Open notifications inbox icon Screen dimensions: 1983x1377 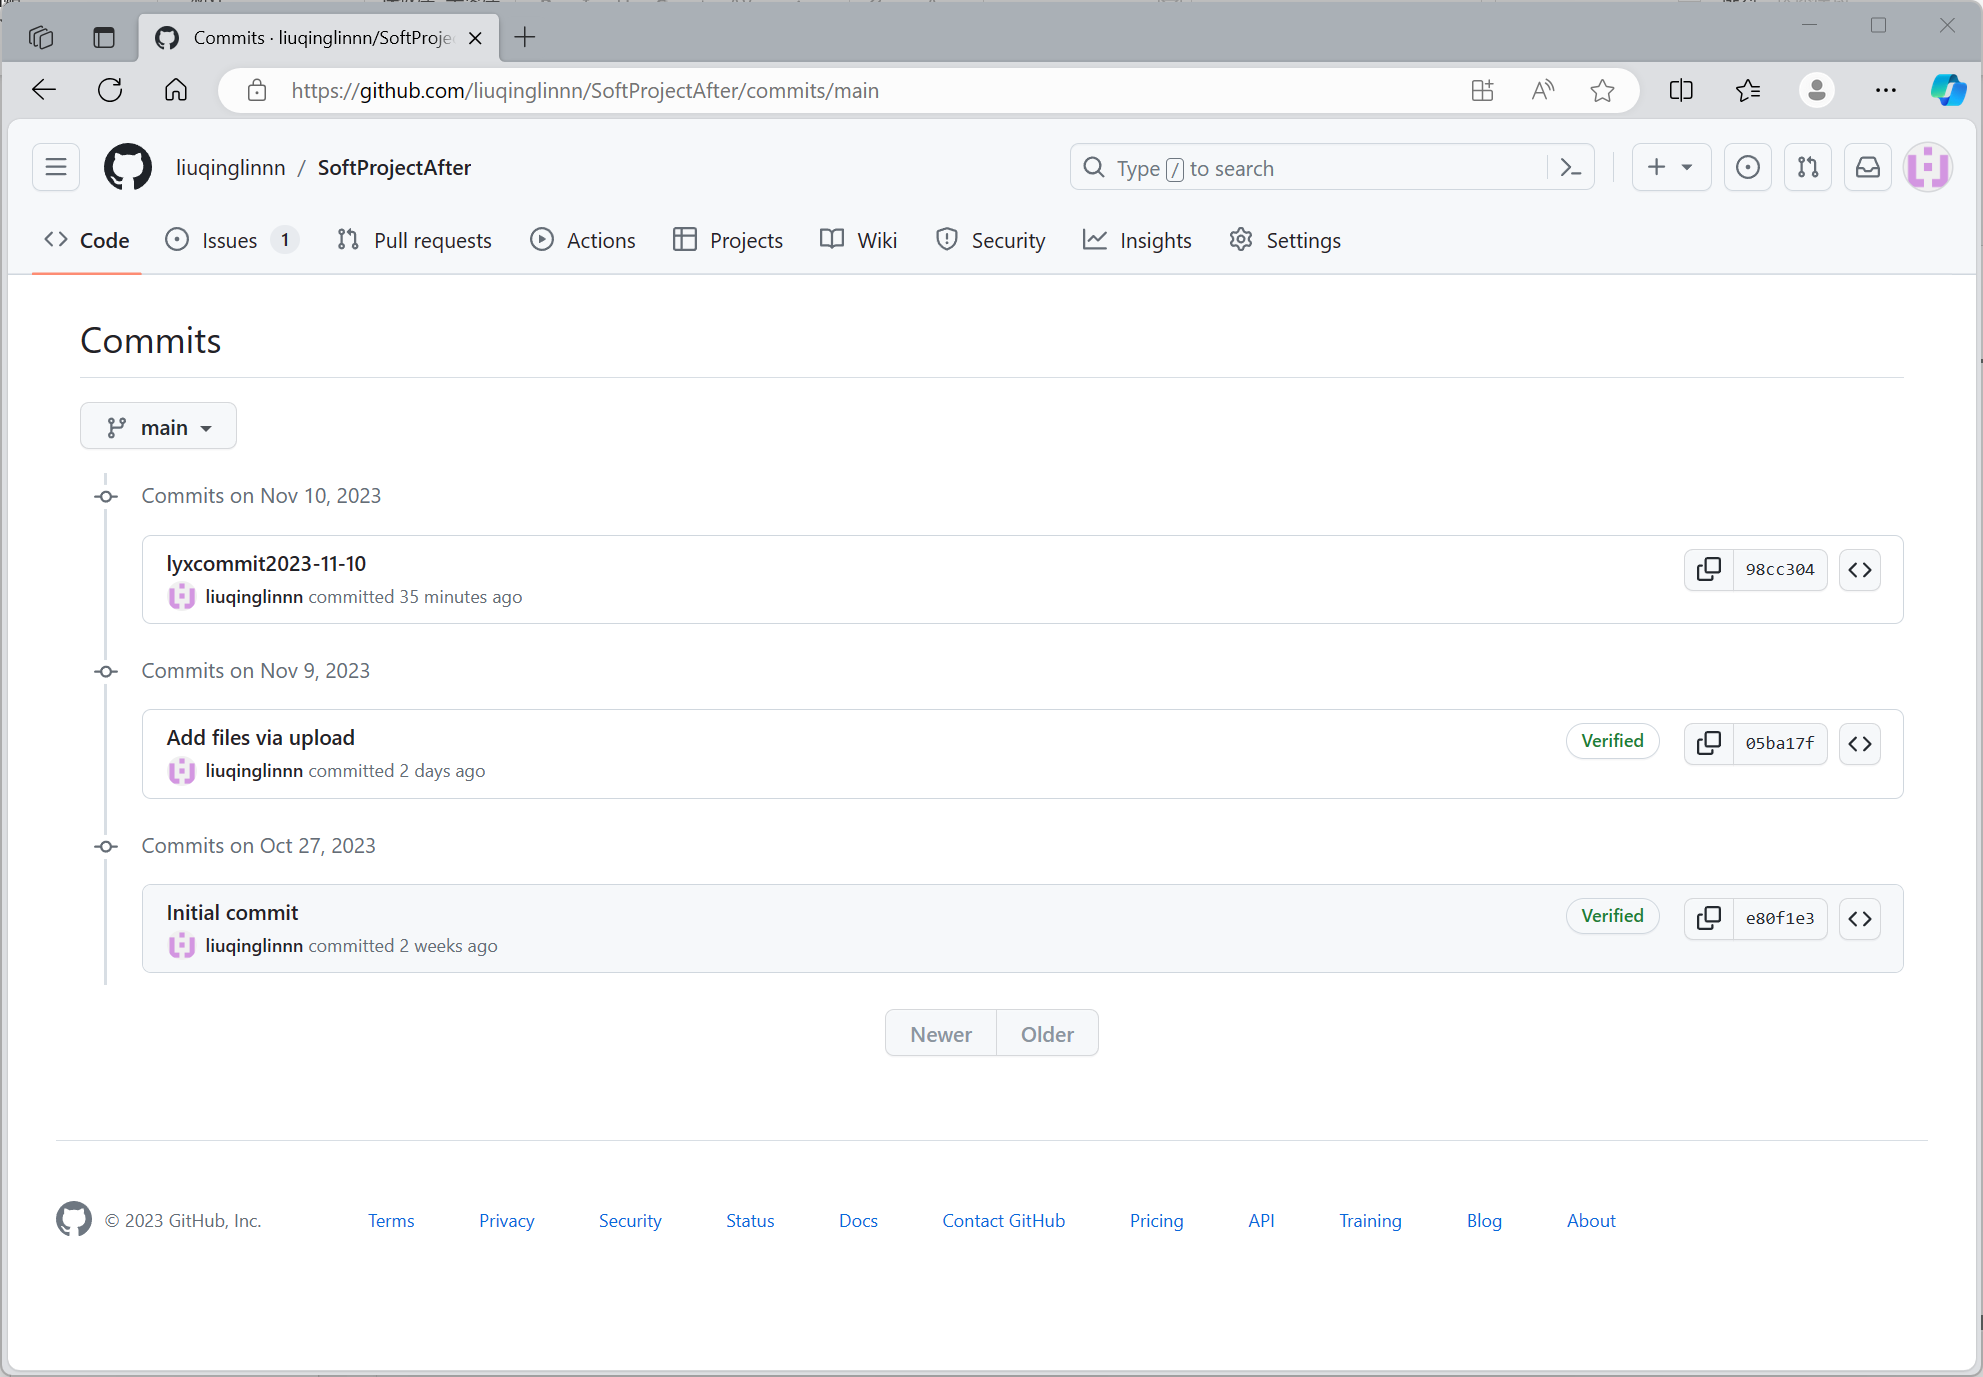[x=1867, y=168]
